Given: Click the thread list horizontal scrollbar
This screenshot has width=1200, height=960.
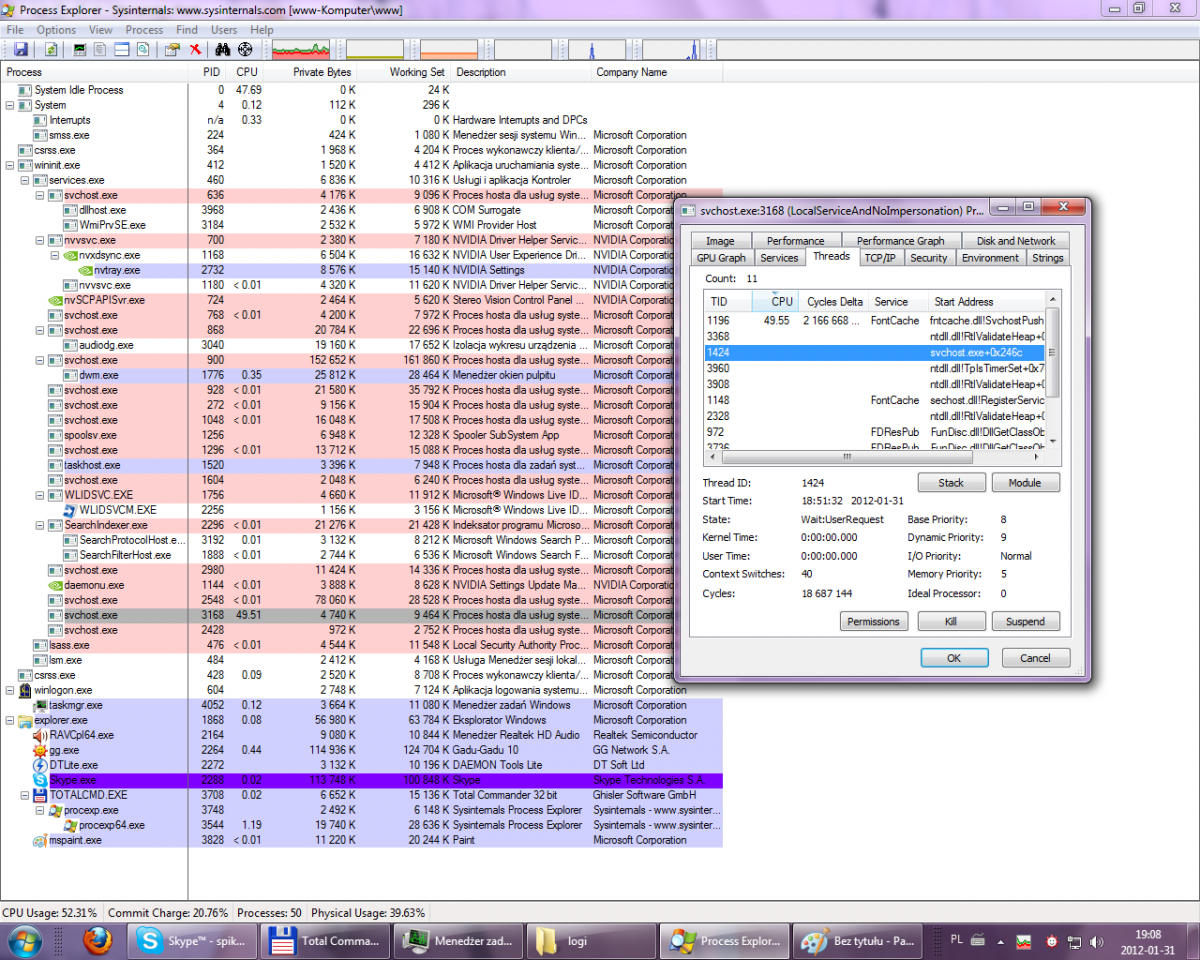Looking at the screenshot, I should point(875,457).
